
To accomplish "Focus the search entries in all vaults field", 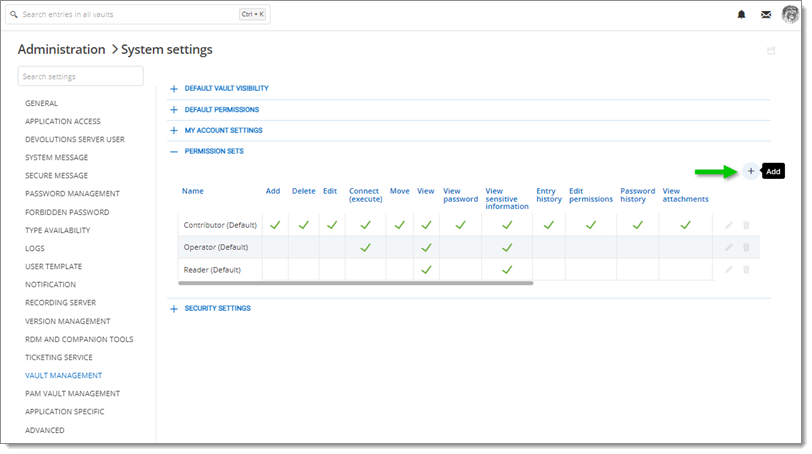I will (138, 14).
